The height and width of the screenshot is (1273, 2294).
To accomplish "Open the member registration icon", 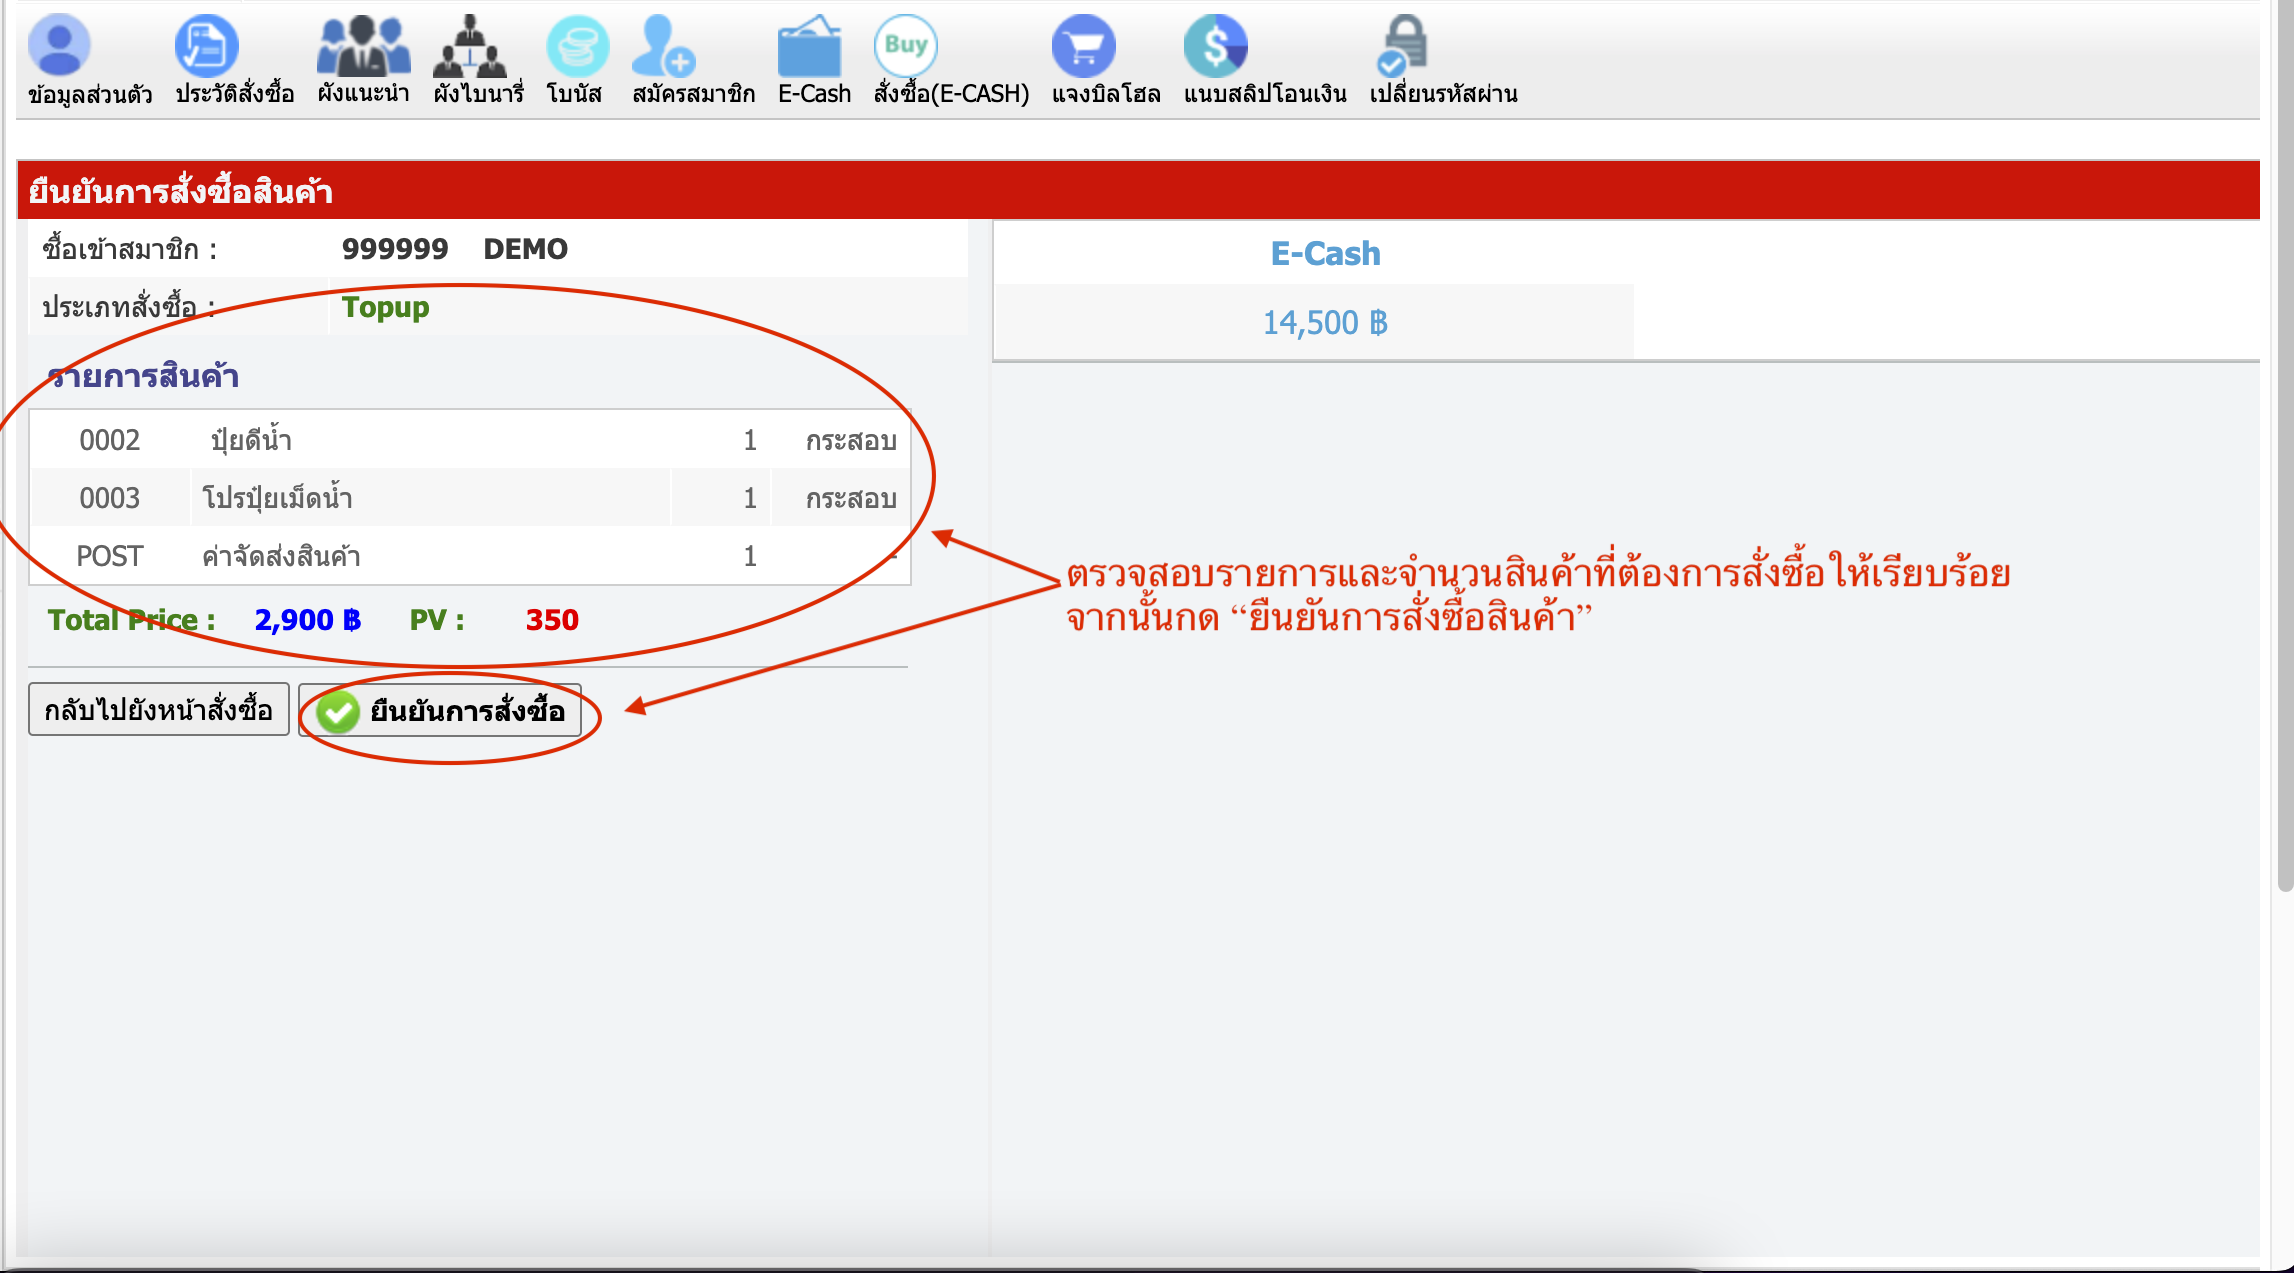I will click(664, 46).
